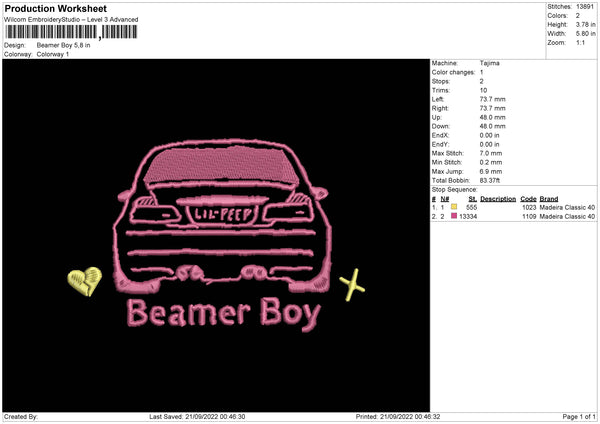The width and height of the screenshot is (600, 424).
Task: Click the Beamer Boy embroidered text
Action: [x=222, y=315]
